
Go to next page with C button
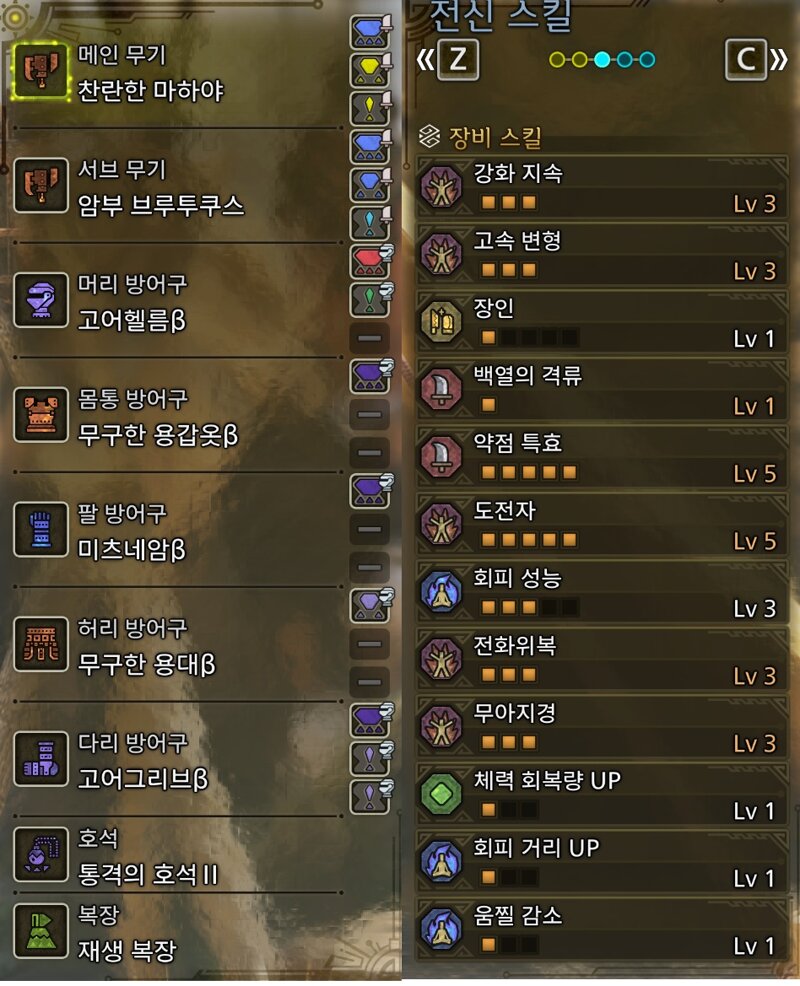coord(746,60)
